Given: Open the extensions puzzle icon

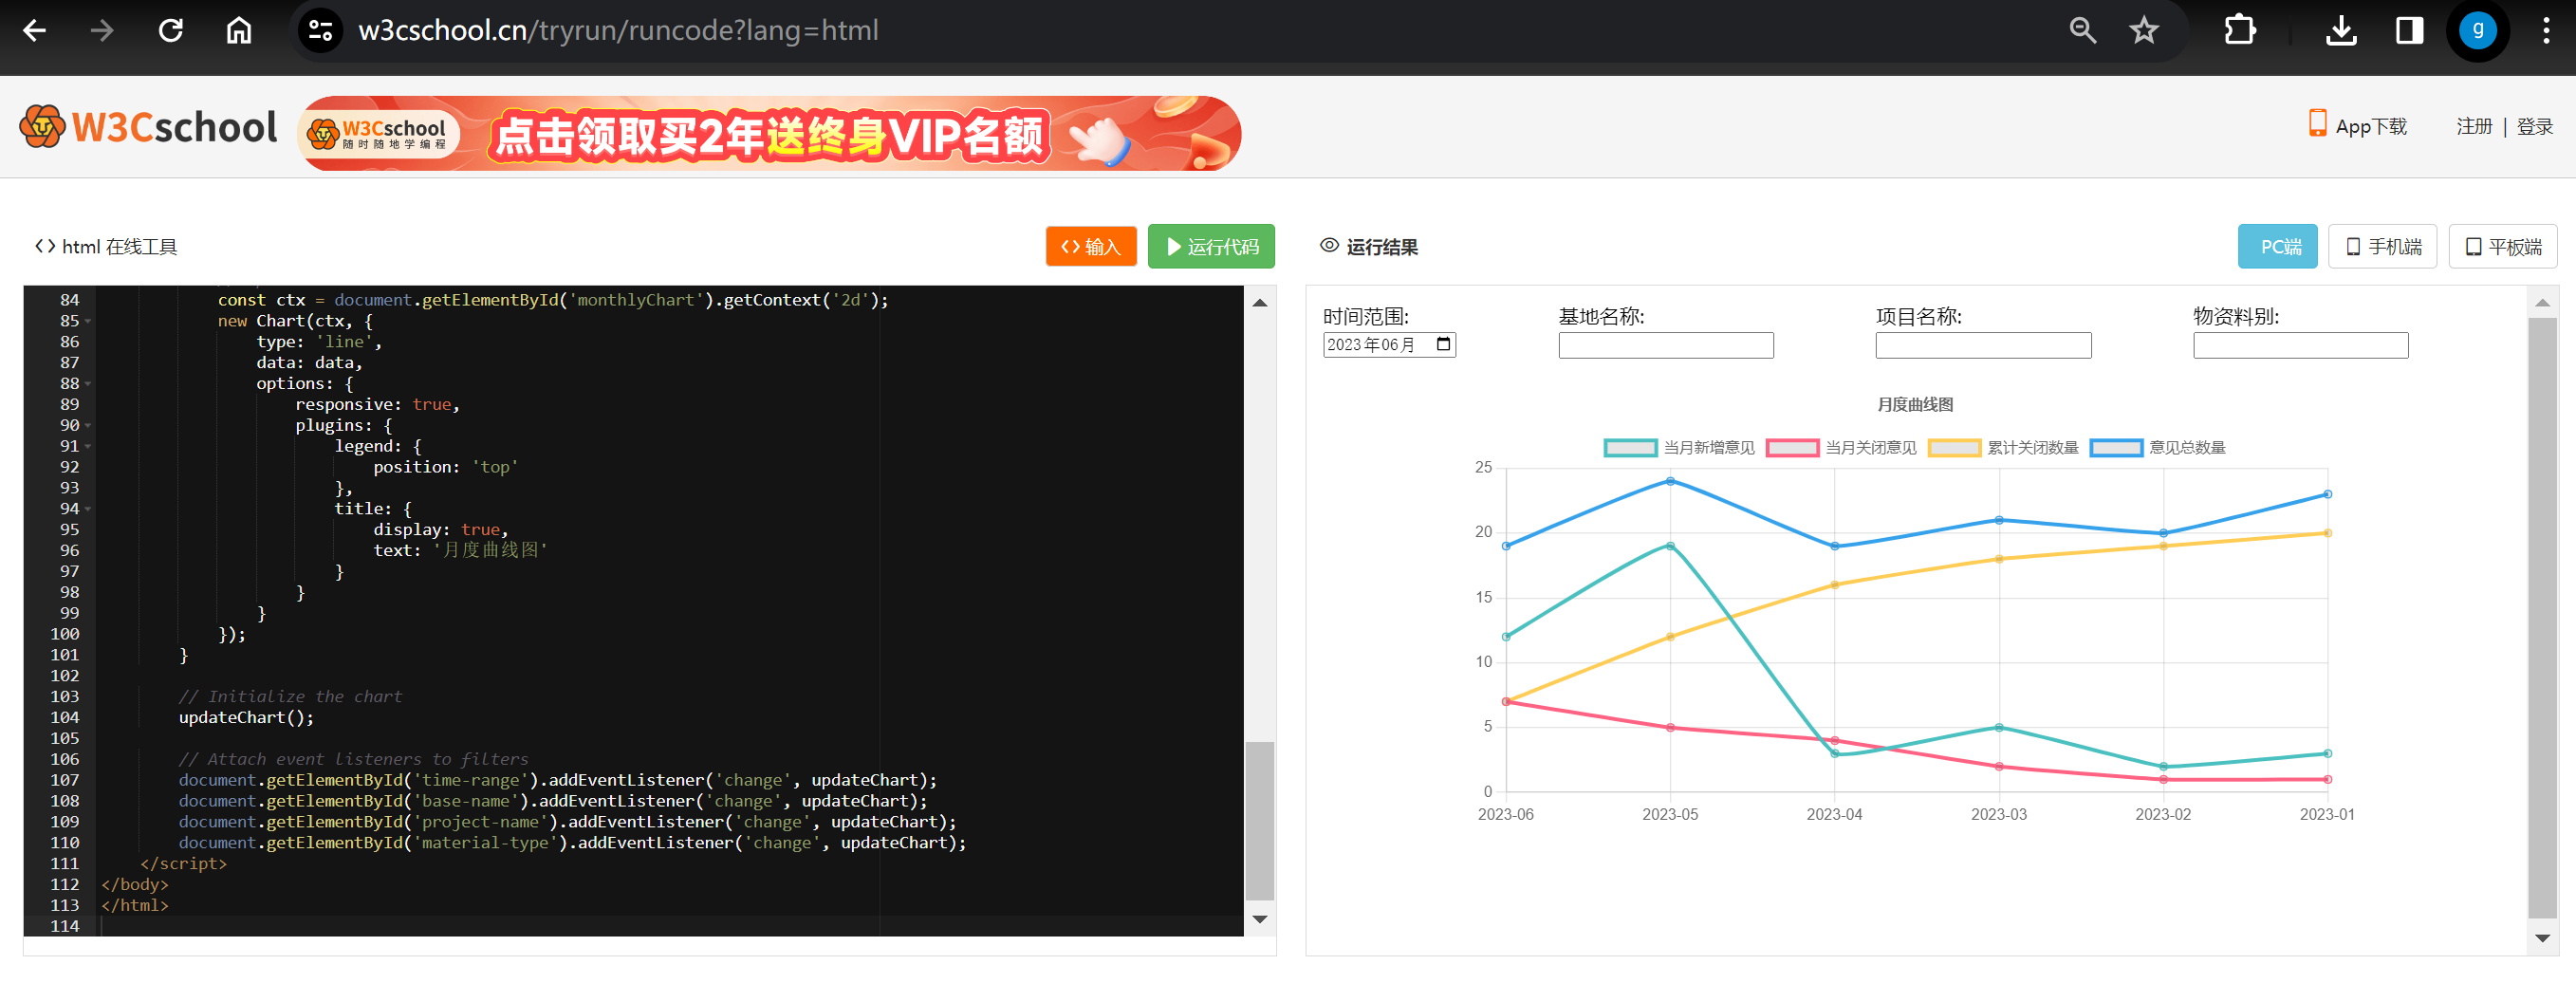Looking at the screenshot, I should (2240, 31).
